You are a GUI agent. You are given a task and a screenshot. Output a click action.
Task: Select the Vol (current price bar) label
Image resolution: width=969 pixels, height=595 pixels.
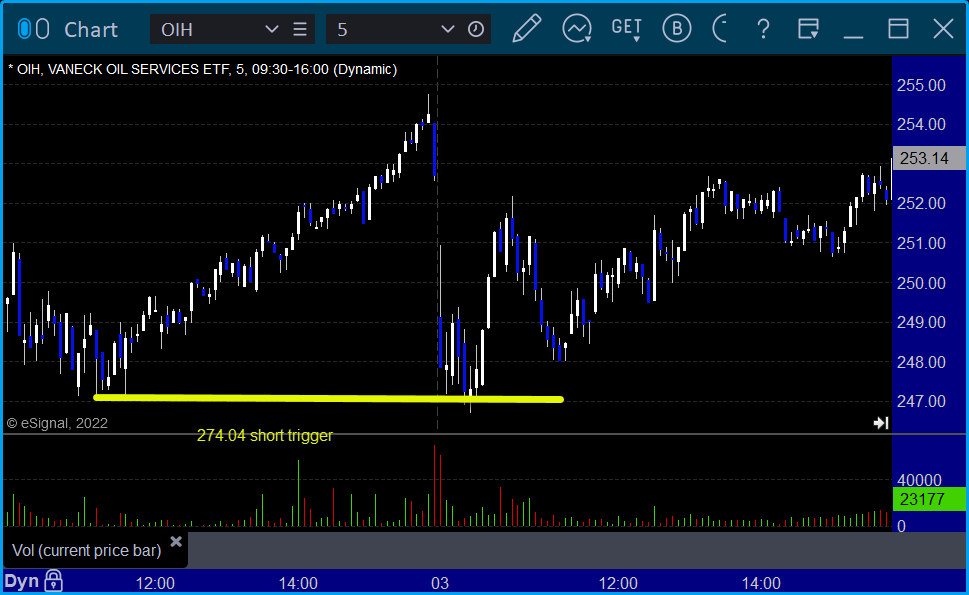(x=87, y=551)
